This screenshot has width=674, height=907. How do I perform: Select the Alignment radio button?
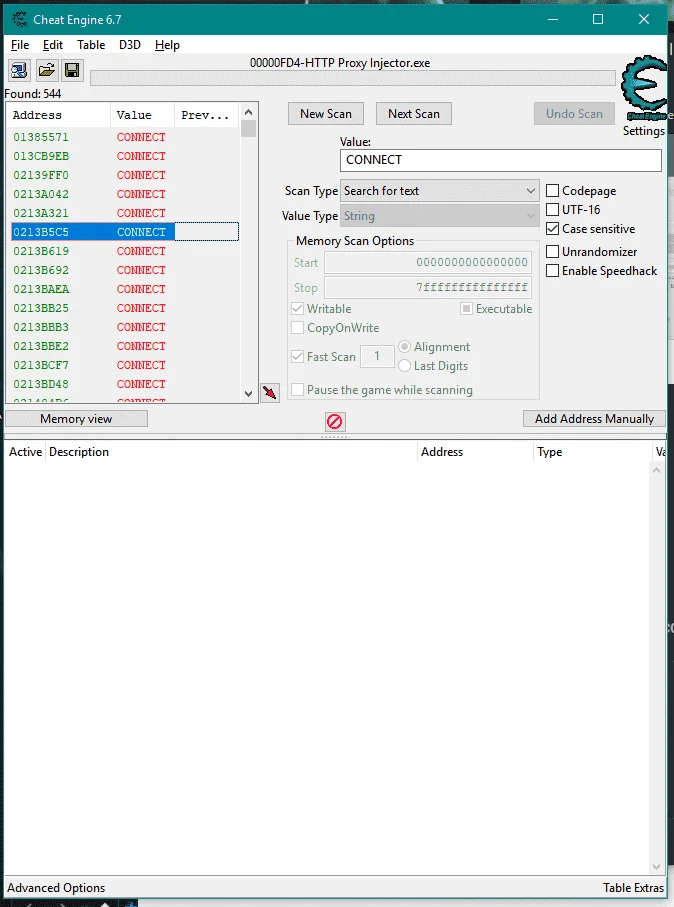(x=404, y=346)
